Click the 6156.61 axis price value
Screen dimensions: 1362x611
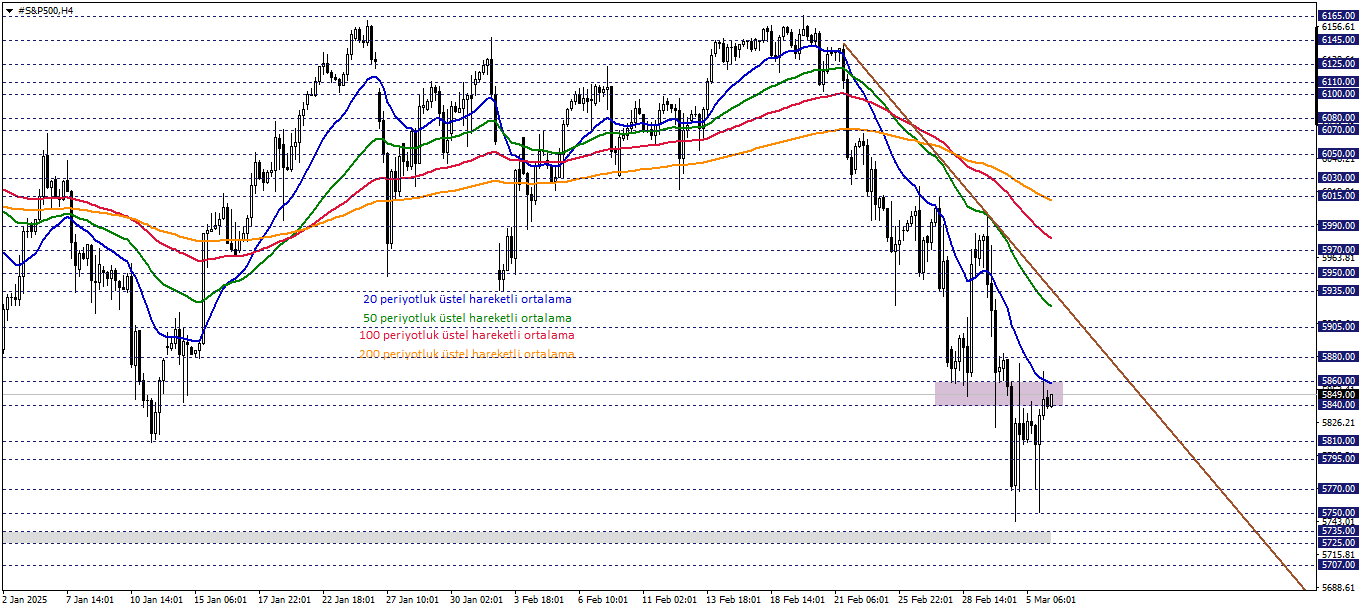1338,27
